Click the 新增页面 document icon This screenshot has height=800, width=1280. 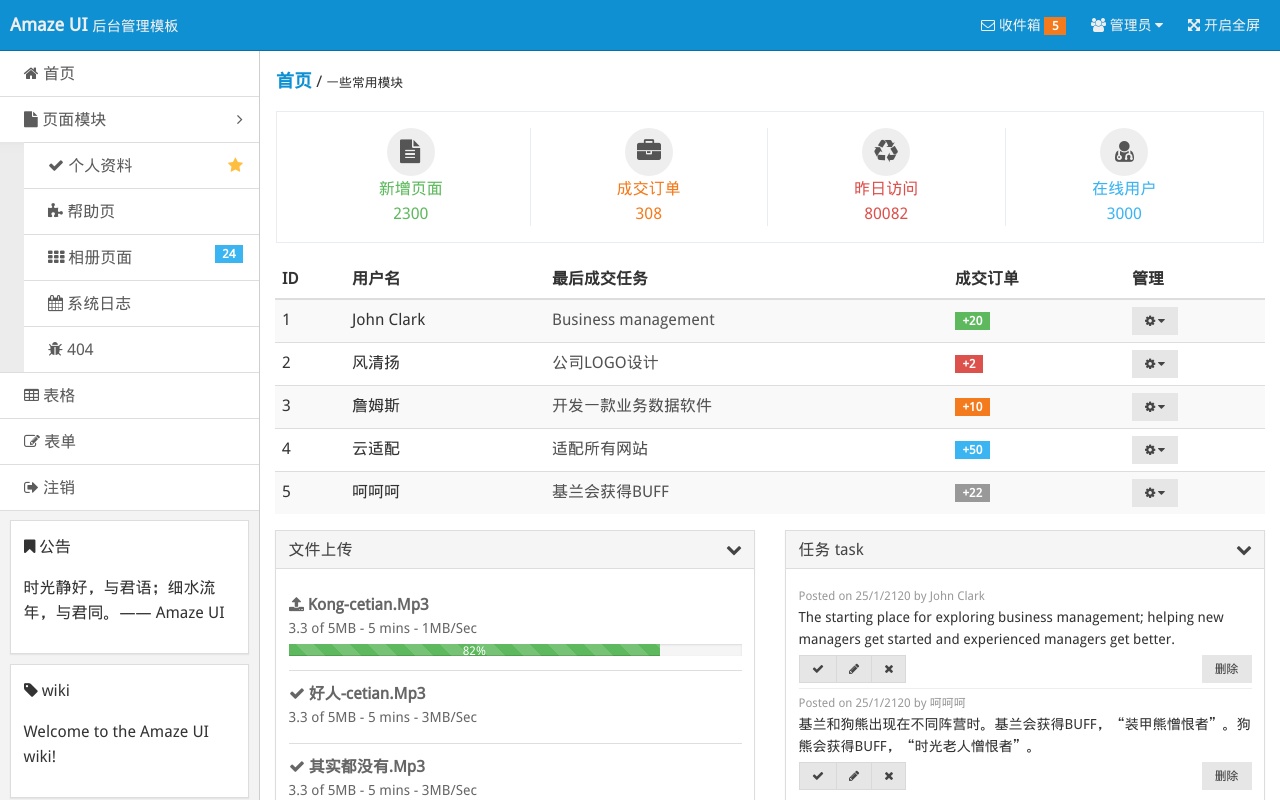tap(411, 152)
